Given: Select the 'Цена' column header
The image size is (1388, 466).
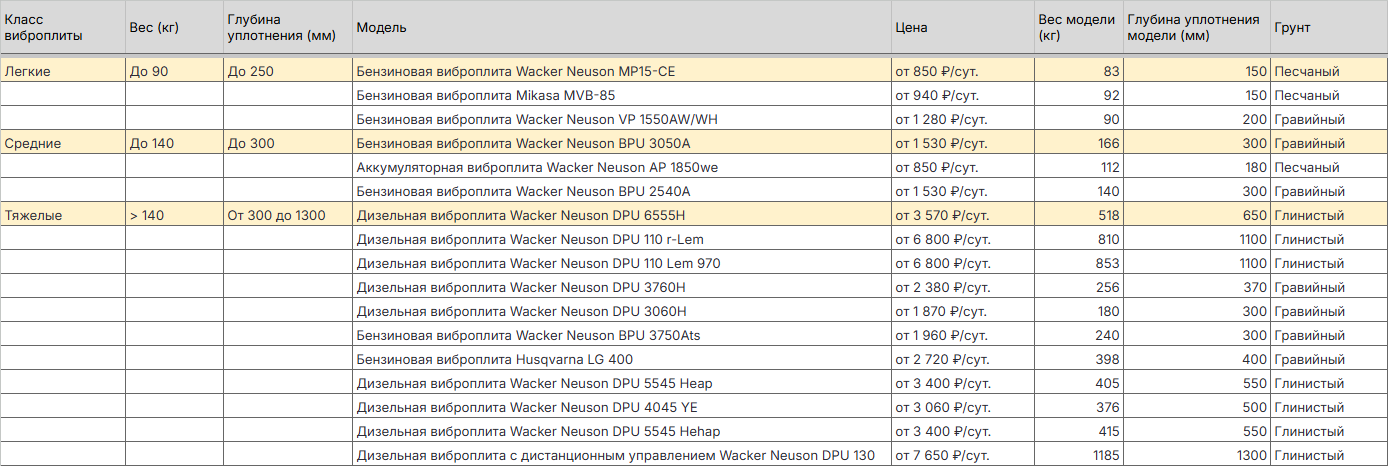Looking at the screenshot, I should coord(963,28).
